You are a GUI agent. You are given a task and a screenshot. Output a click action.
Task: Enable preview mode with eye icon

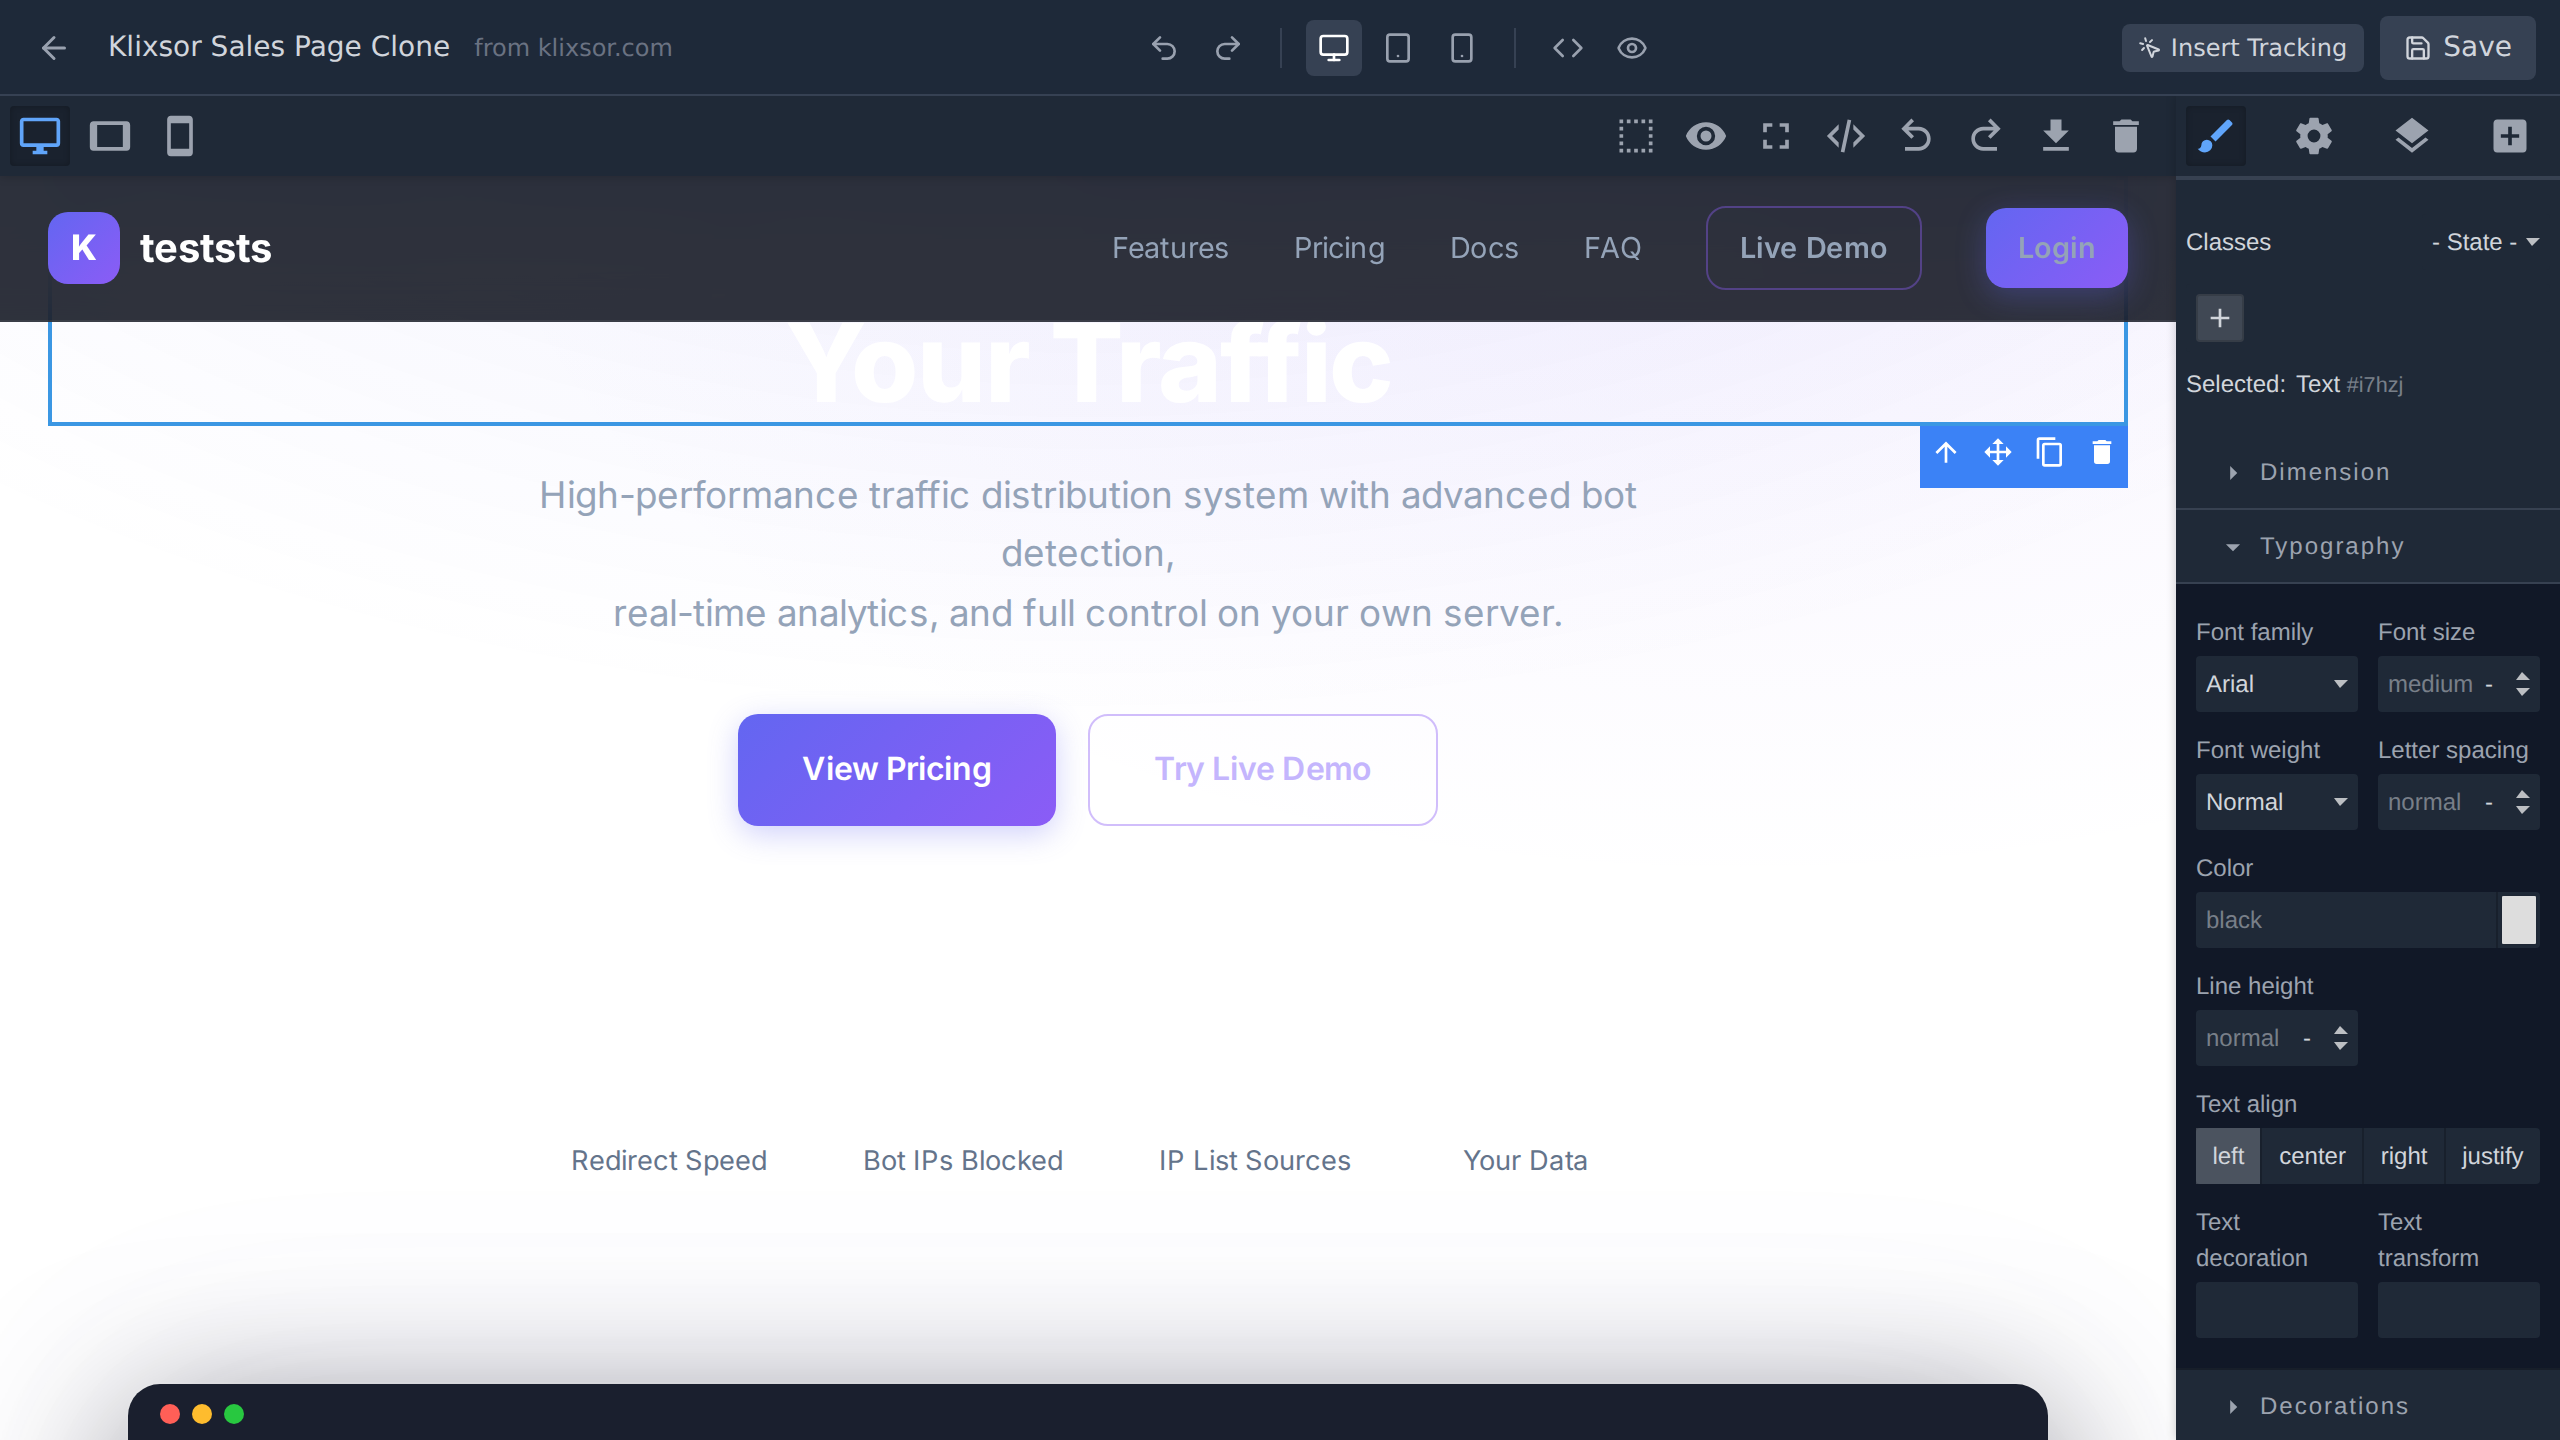point(1706,136)
